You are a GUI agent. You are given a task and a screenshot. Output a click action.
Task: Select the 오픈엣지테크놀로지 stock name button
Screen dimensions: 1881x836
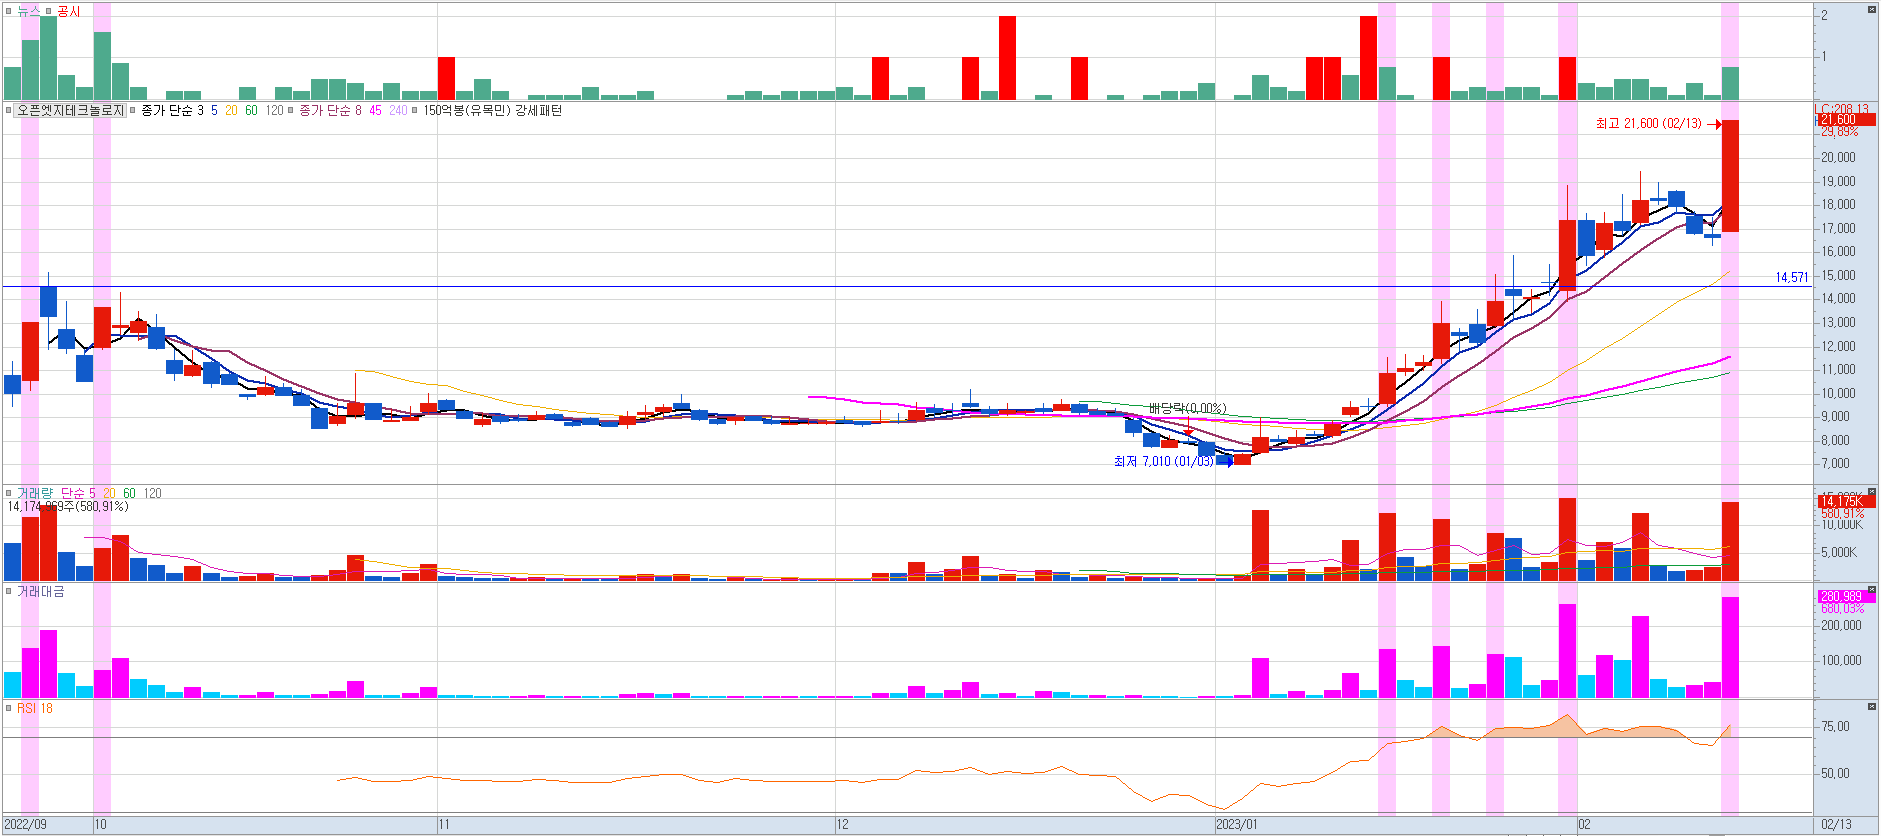[x=70, y=110]
